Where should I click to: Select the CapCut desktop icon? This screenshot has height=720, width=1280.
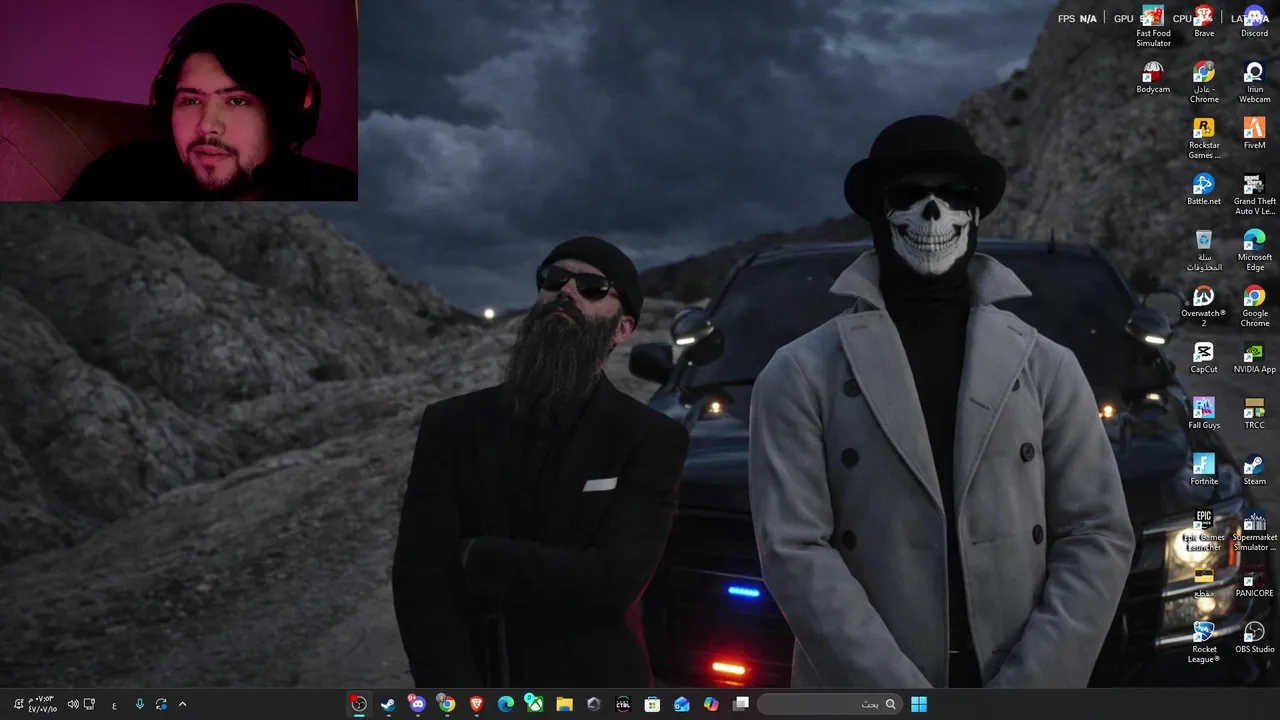[1204, 358]
